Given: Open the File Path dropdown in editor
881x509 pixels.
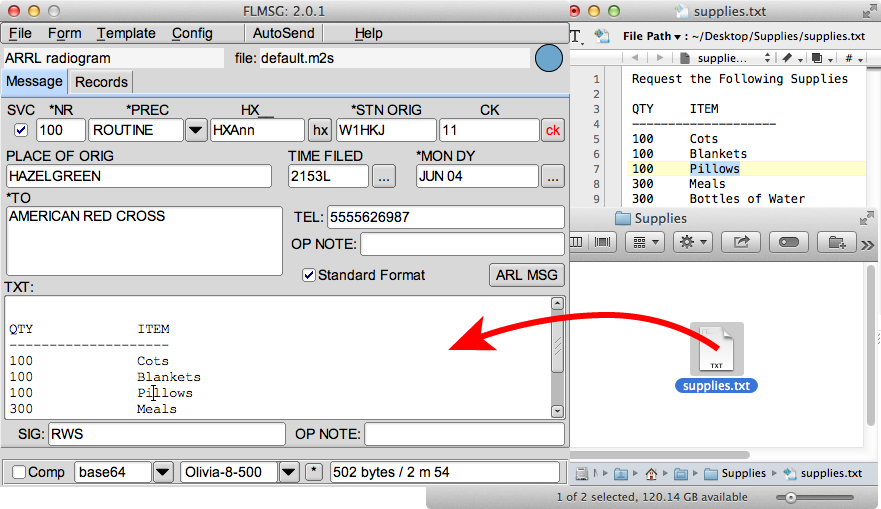Looking at the screenshot, I should click(x=652, y=37).
